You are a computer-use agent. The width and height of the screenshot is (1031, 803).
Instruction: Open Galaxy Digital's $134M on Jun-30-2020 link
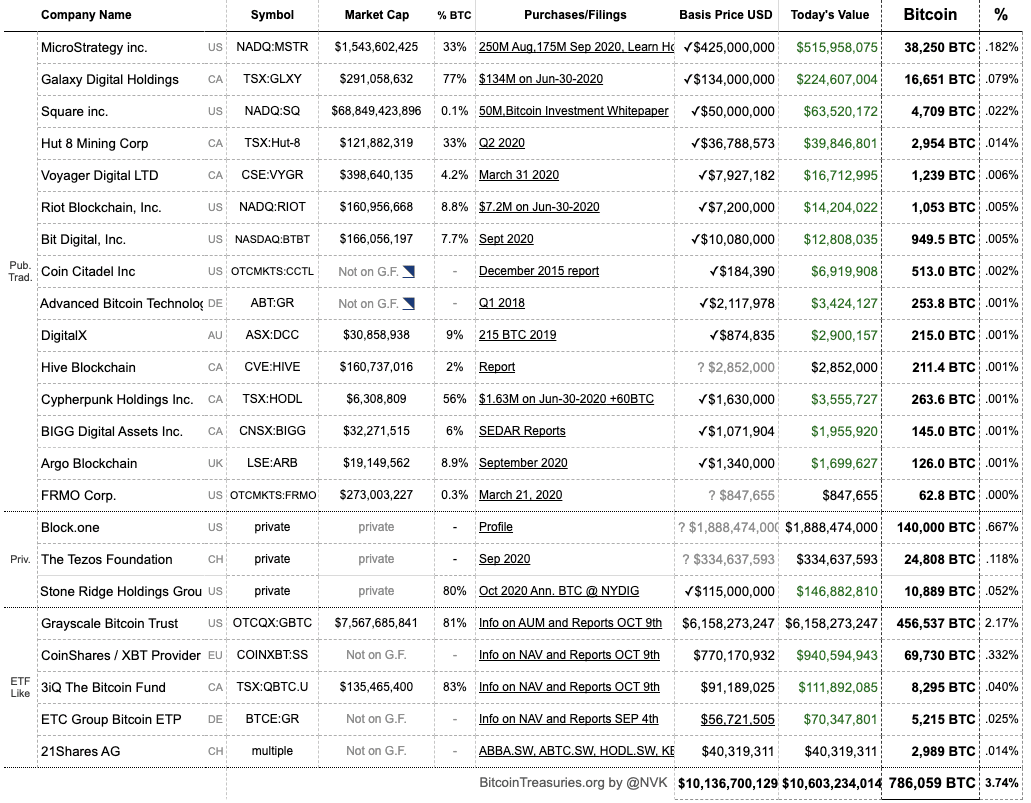click(x=540, y=79)
